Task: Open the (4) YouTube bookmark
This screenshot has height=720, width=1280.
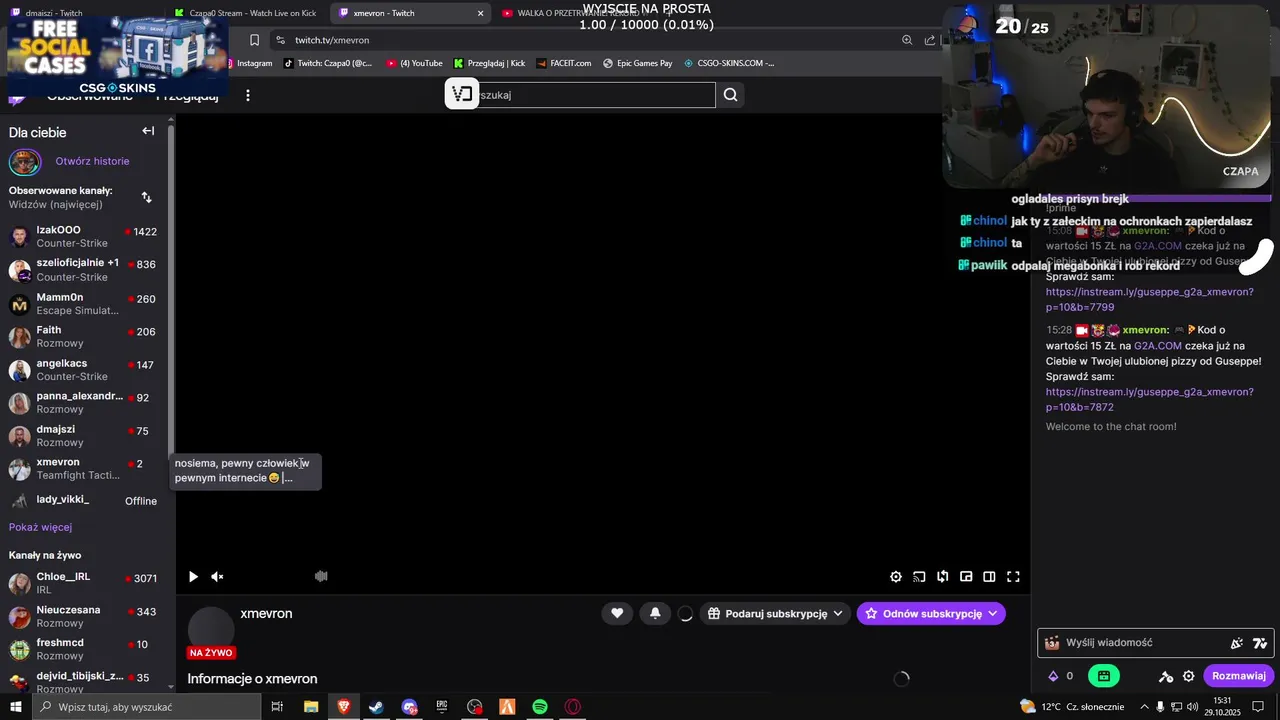Action: point(414,63)
